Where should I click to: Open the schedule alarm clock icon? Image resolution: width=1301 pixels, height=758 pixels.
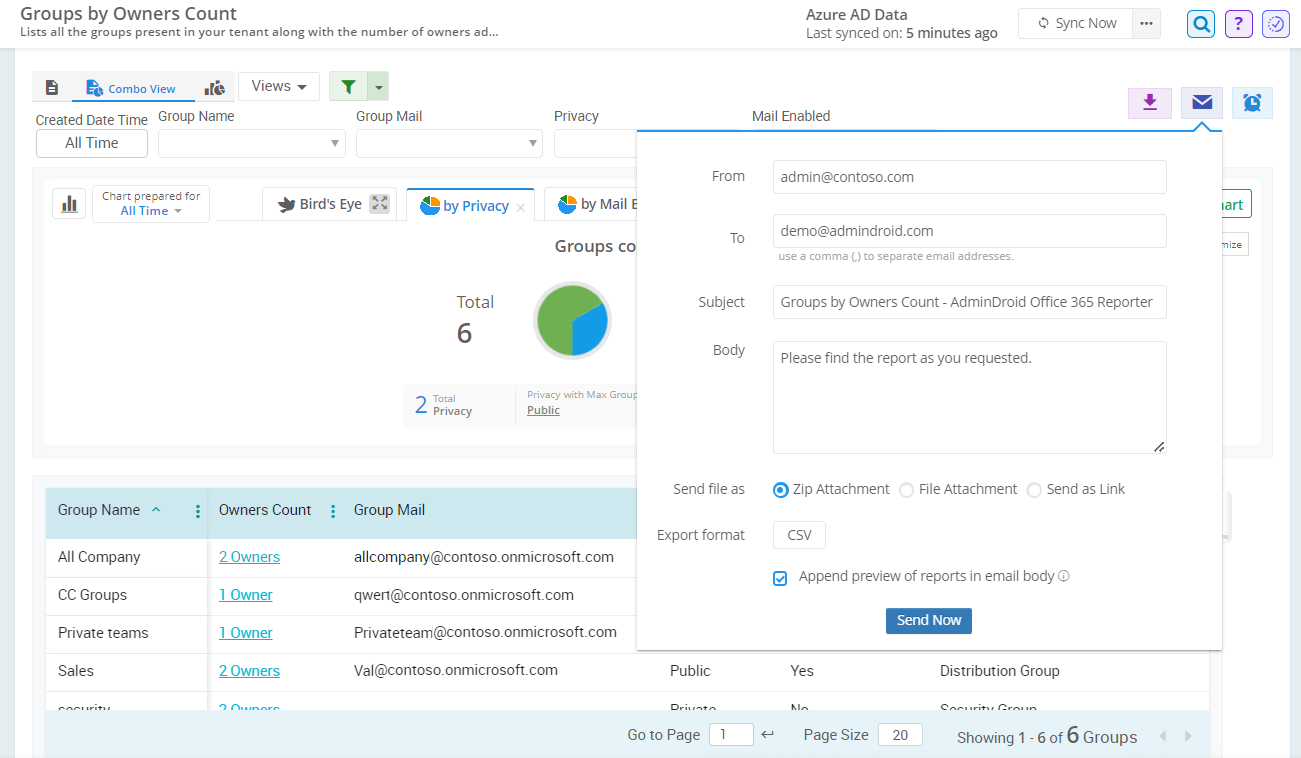coord(1252,103)
